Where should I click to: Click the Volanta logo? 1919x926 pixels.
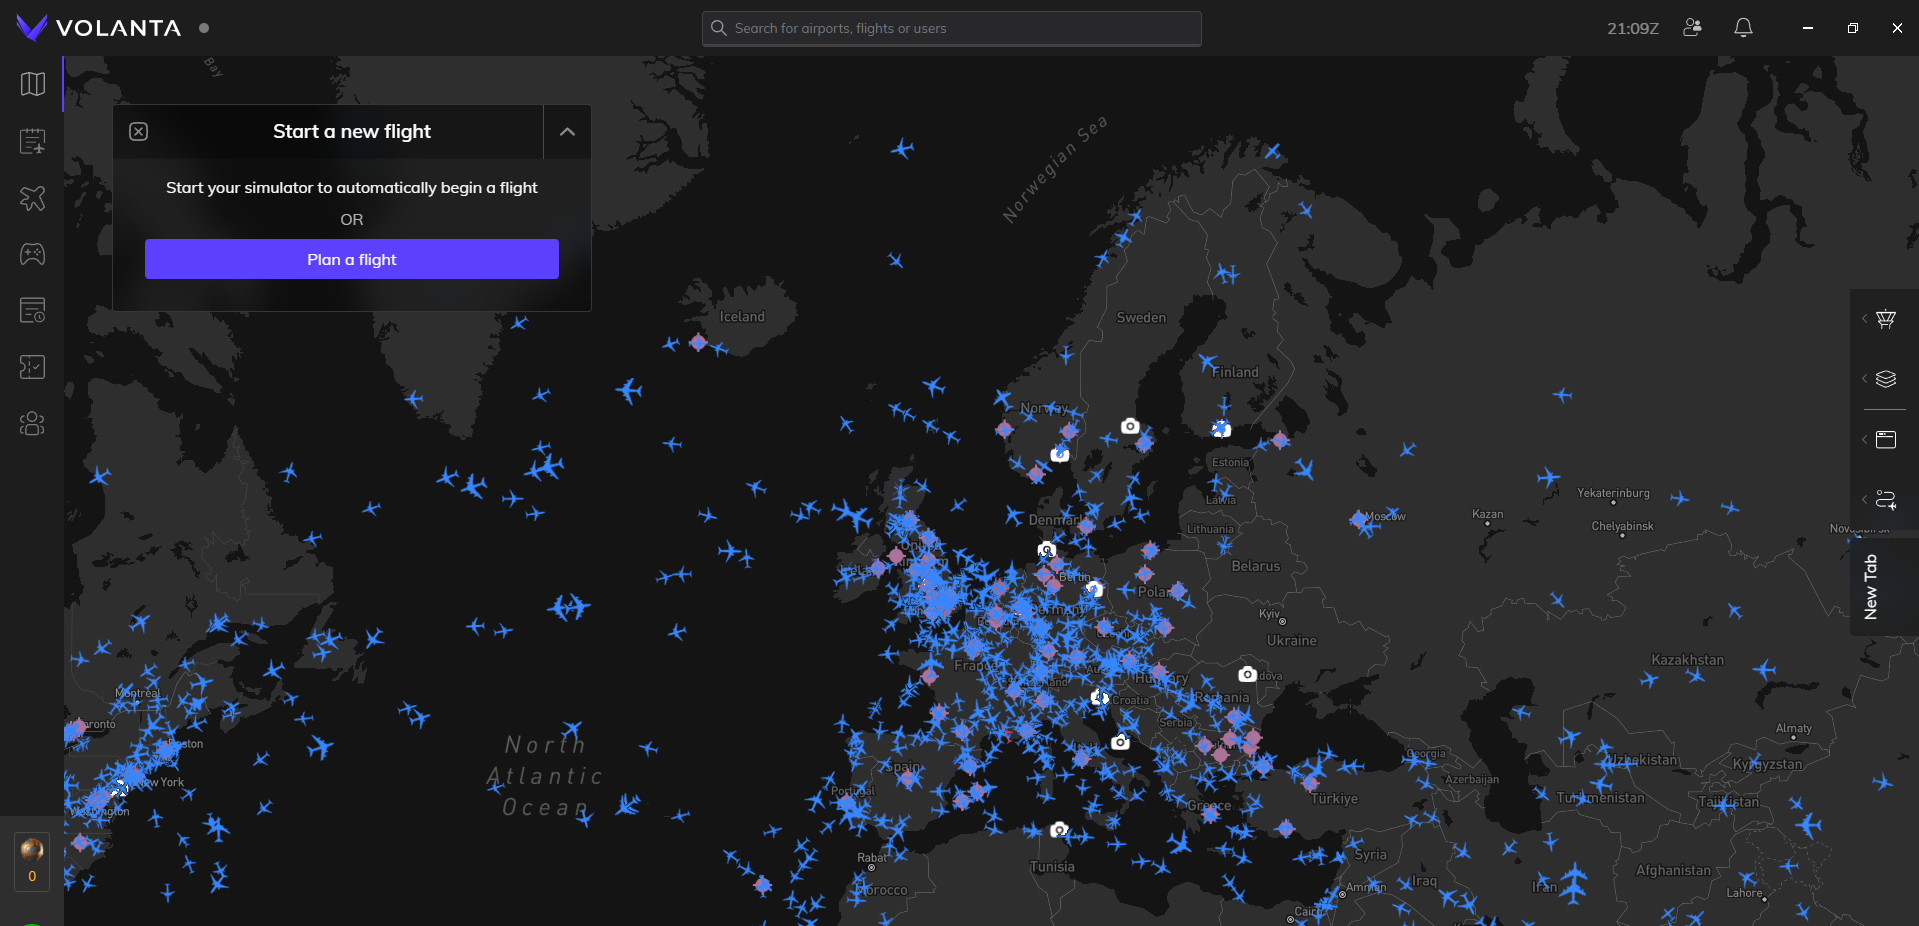pos(99,28)
